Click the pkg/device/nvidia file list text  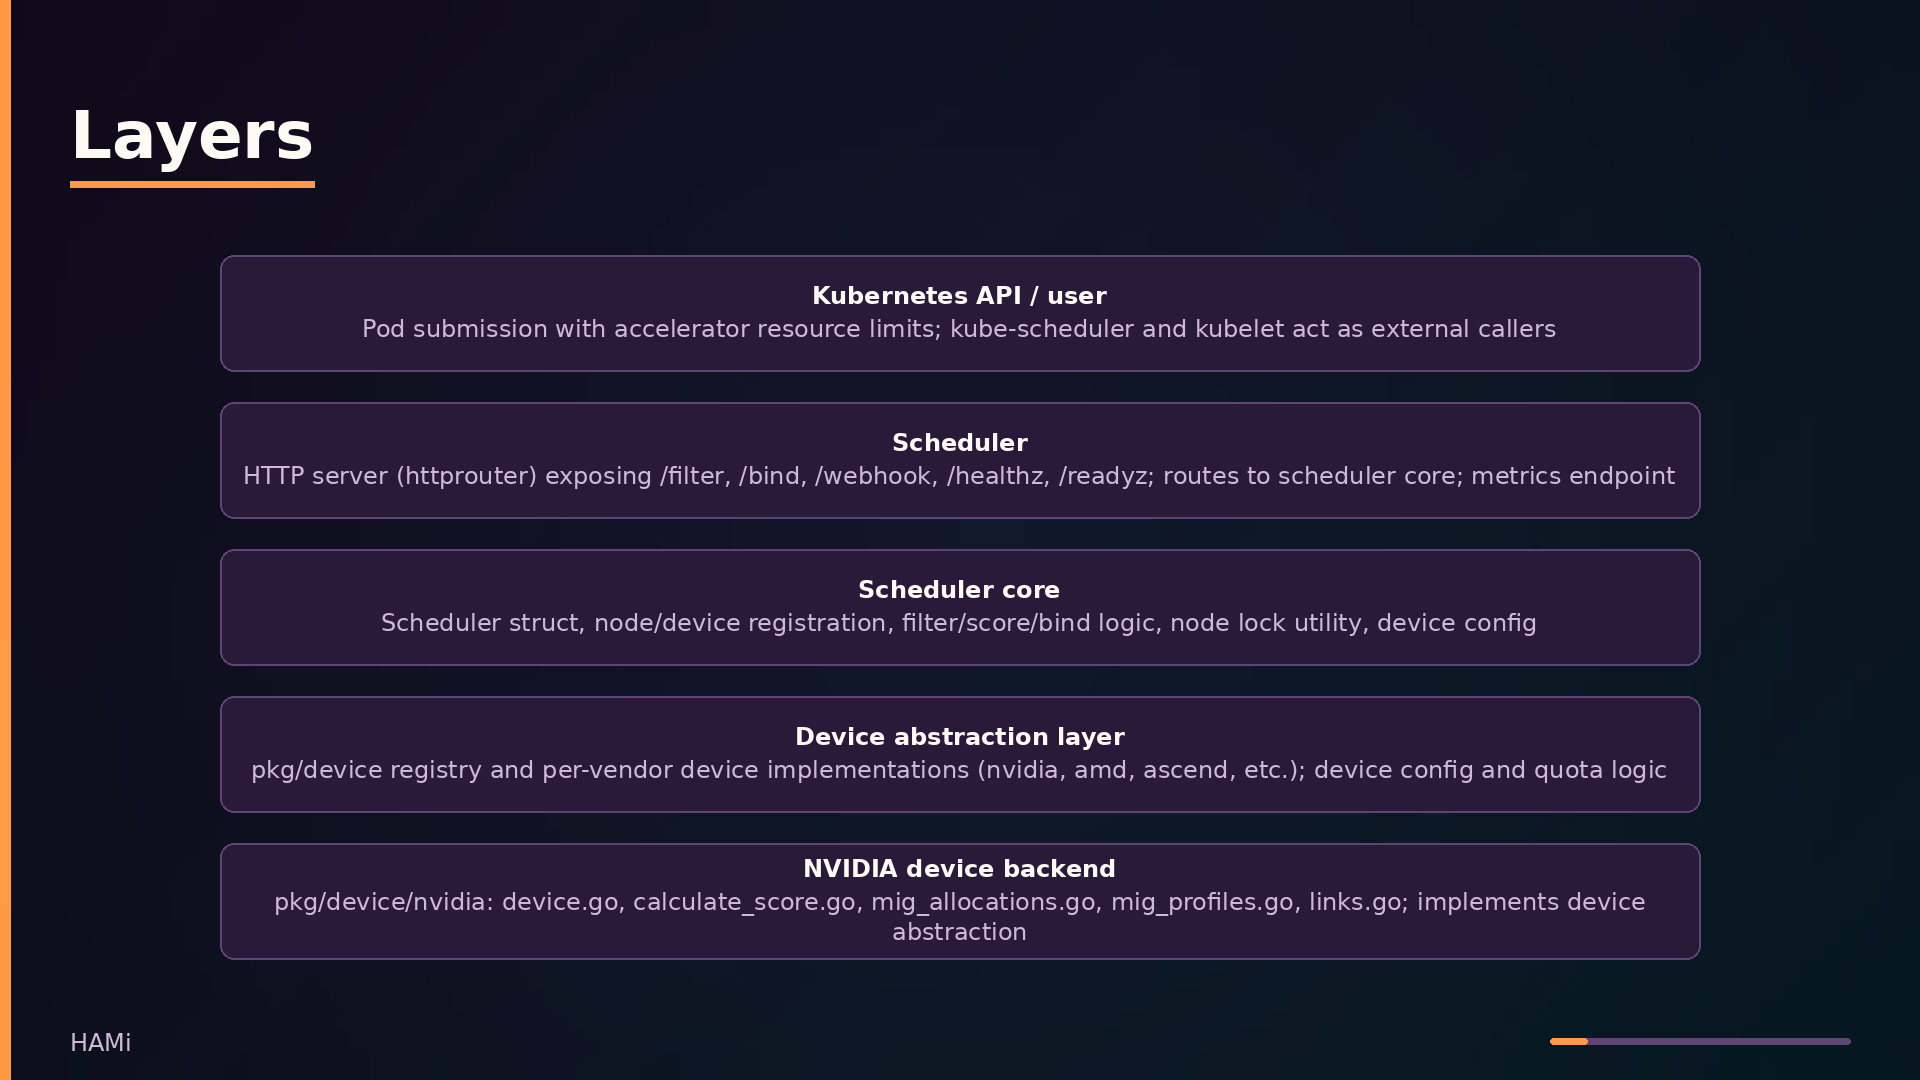coord(959,917)
